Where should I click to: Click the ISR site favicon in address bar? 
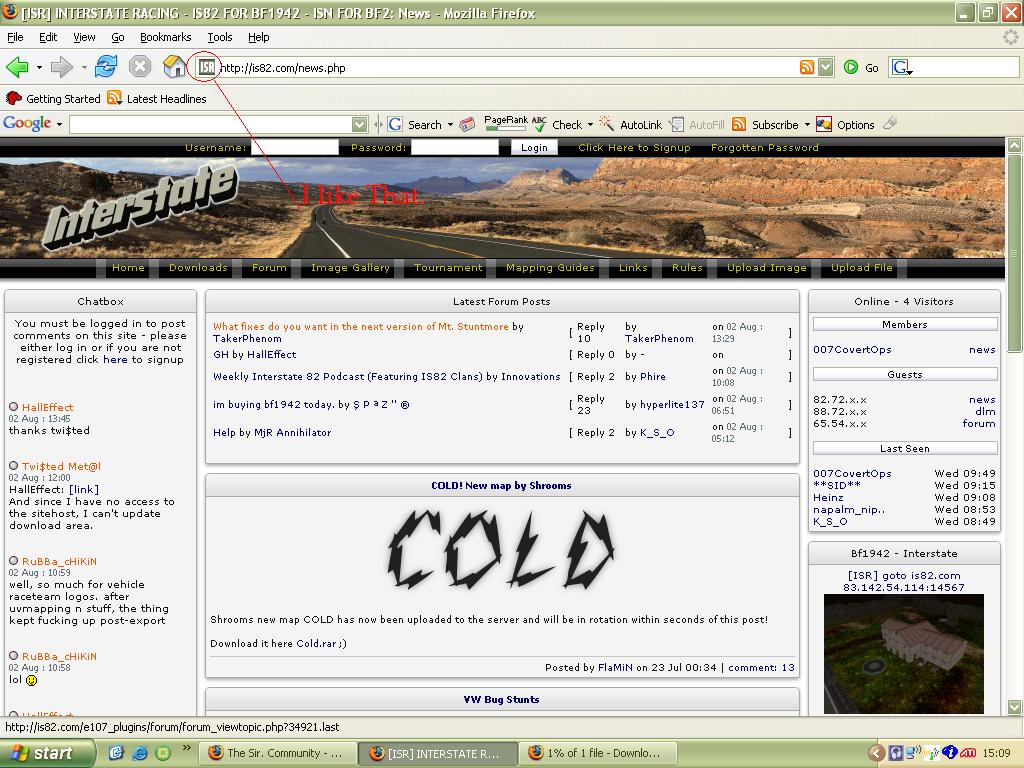[206, 67]
